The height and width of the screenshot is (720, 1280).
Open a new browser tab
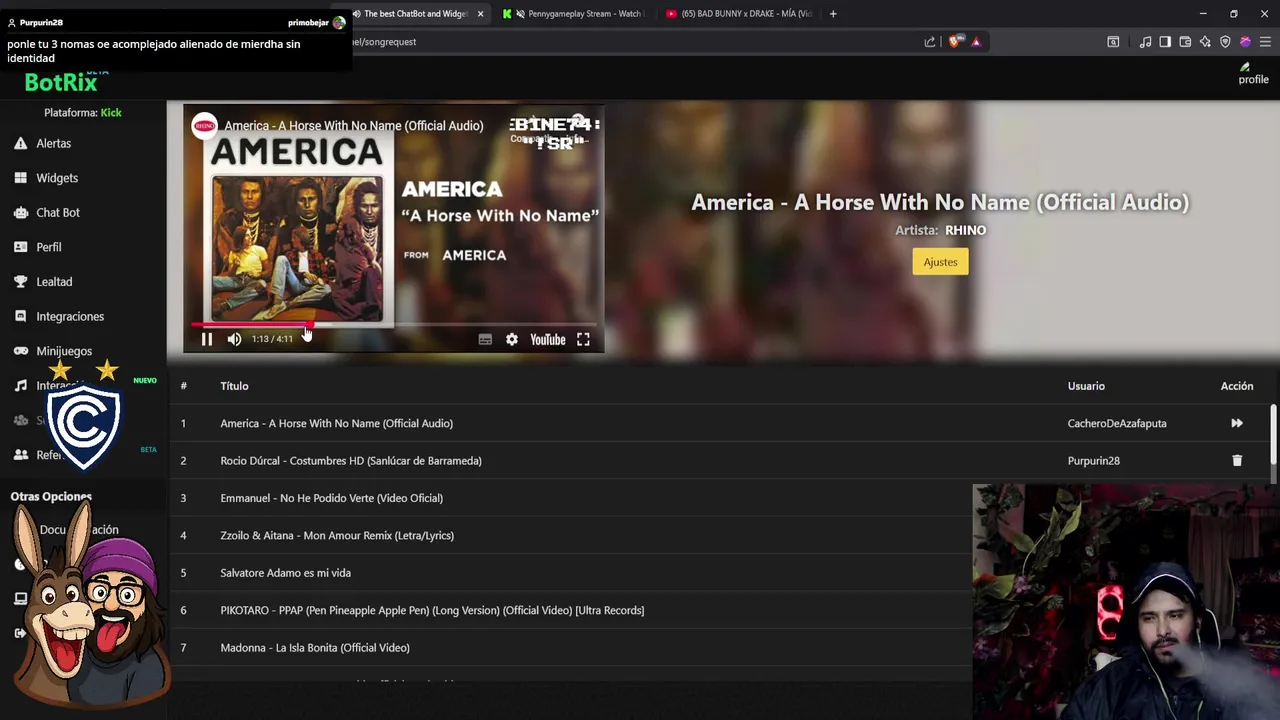(833, 14)
